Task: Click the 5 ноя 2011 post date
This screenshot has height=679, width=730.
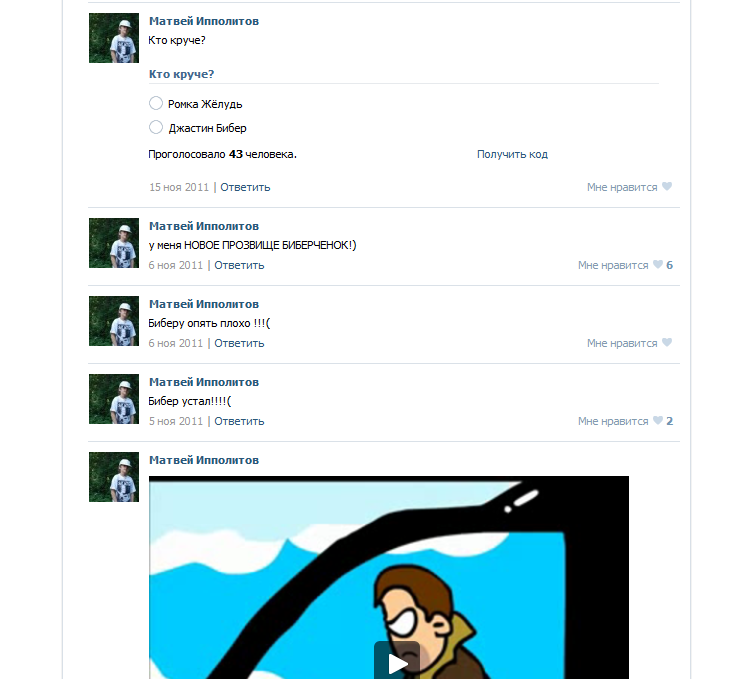Action: [176, 421]
